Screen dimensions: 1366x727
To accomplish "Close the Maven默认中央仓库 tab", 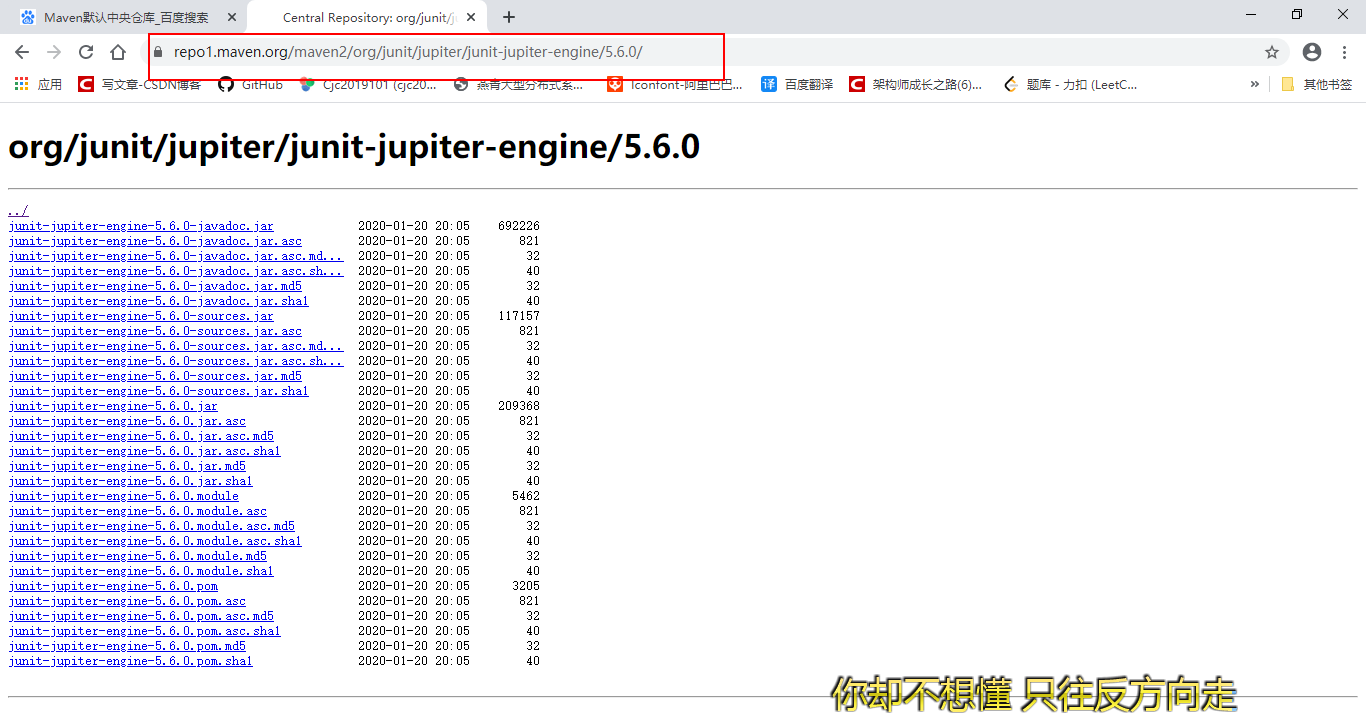I will click(233, 17).
